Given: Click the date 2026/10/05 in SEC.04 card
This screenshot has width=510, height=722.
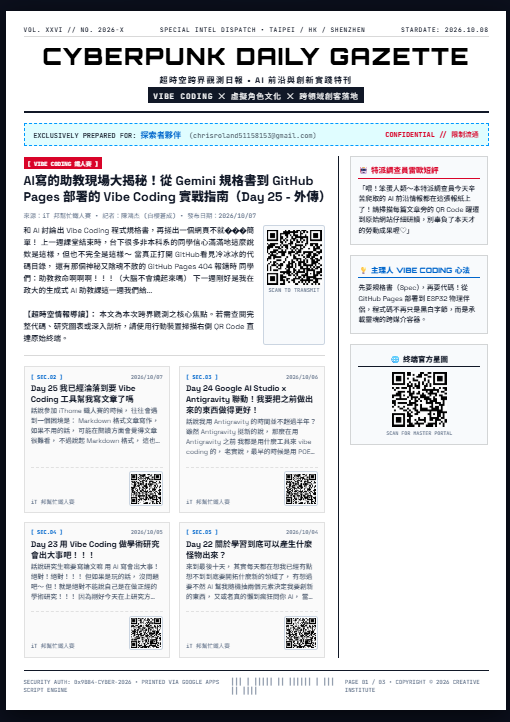Looking at the screenshot, I should click(x=146, y=532).
